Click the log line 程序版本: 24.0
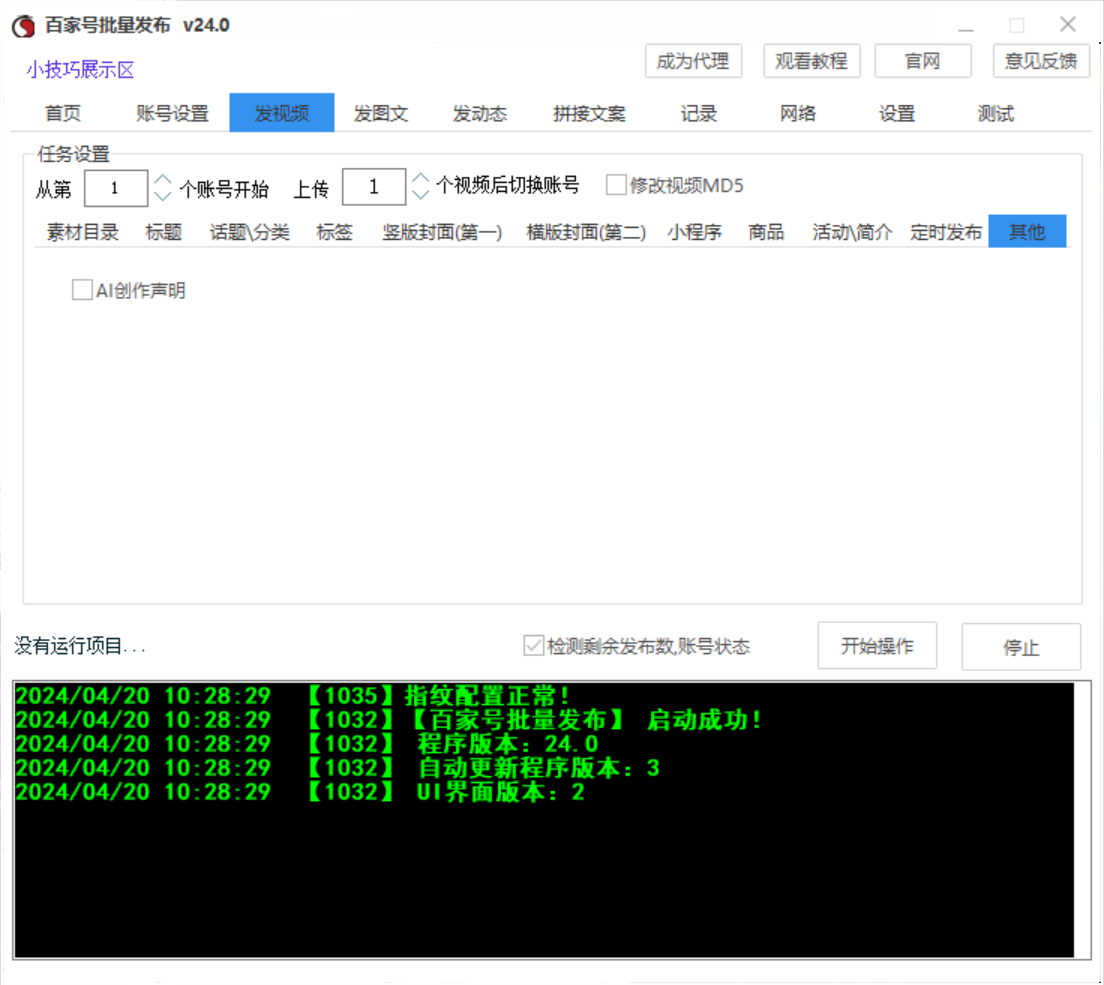Screen dimensions: 1104x985 (307, 744)
